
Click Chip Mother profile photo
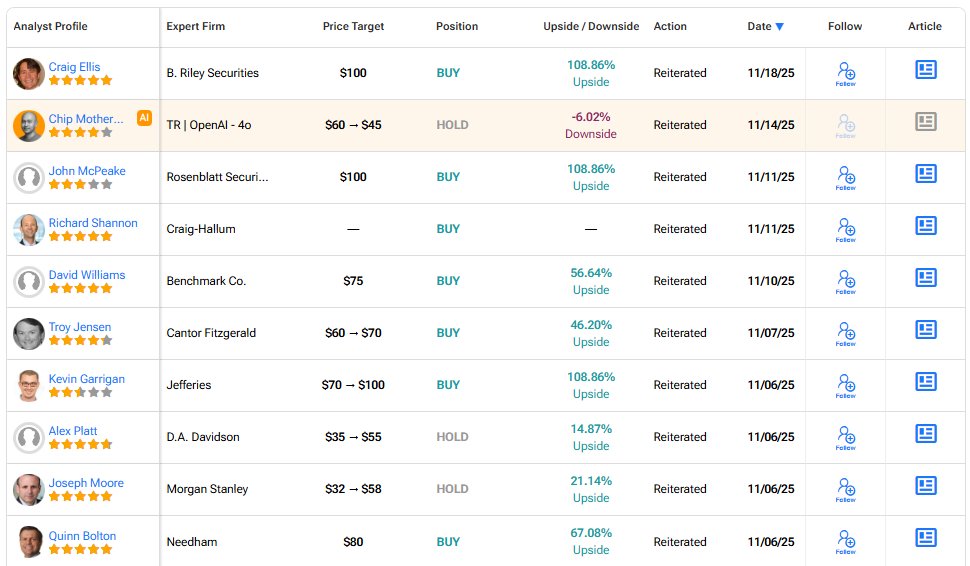28,126
